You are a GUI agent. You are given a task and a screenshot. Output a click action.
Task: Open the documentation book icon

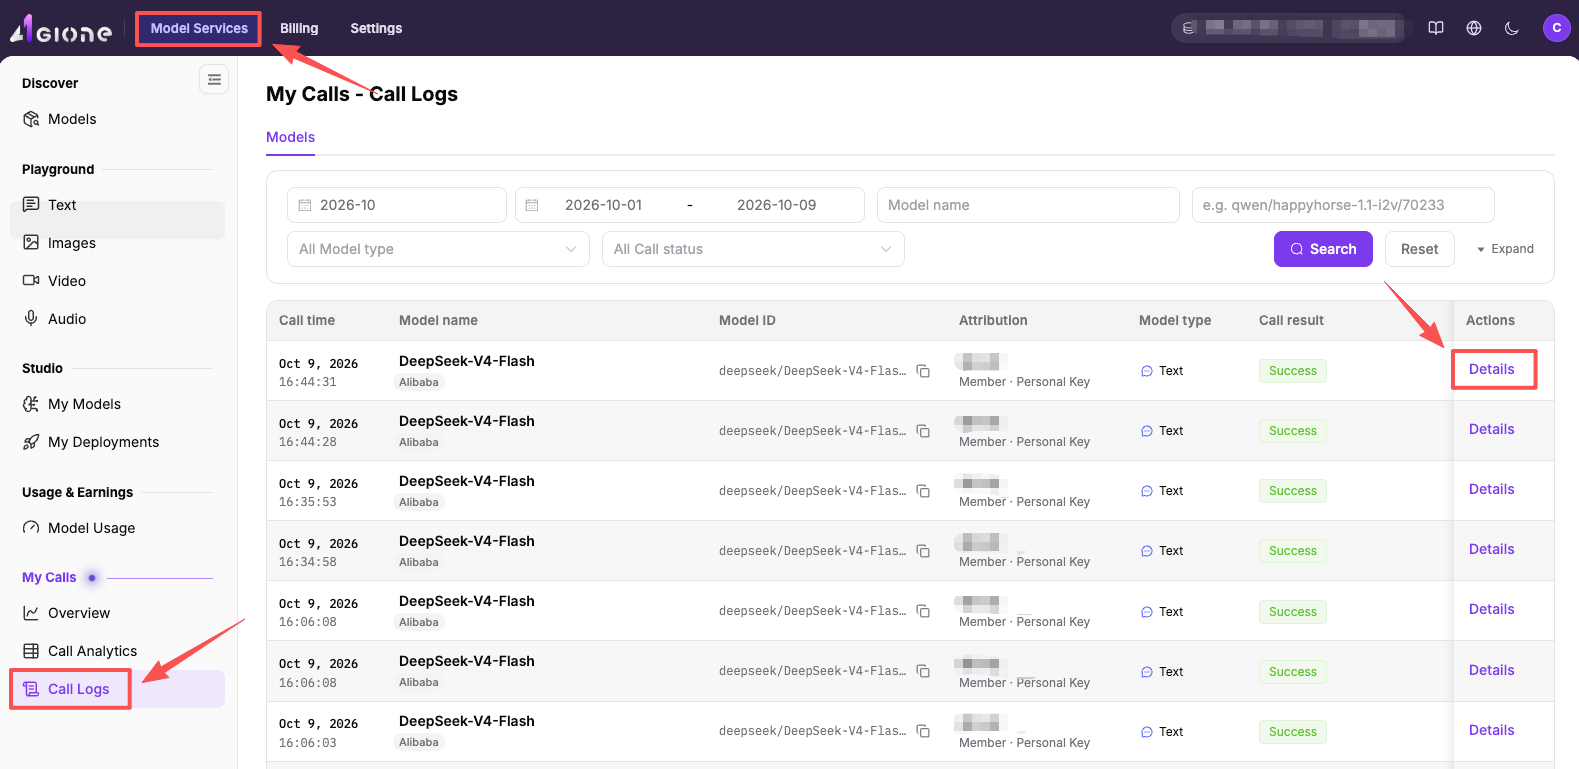click(x=1436, y=28)
